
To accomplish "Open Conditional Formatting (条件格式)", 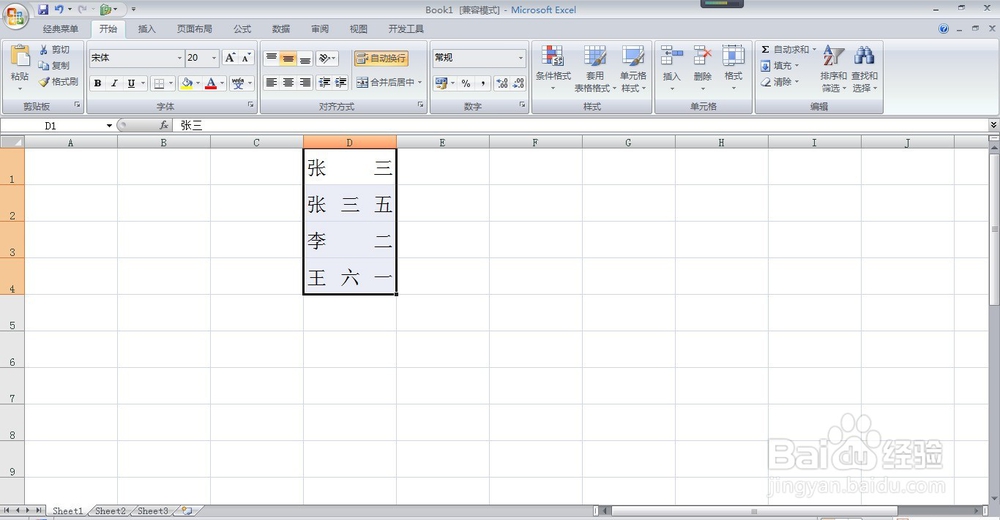I will point(553,69).
